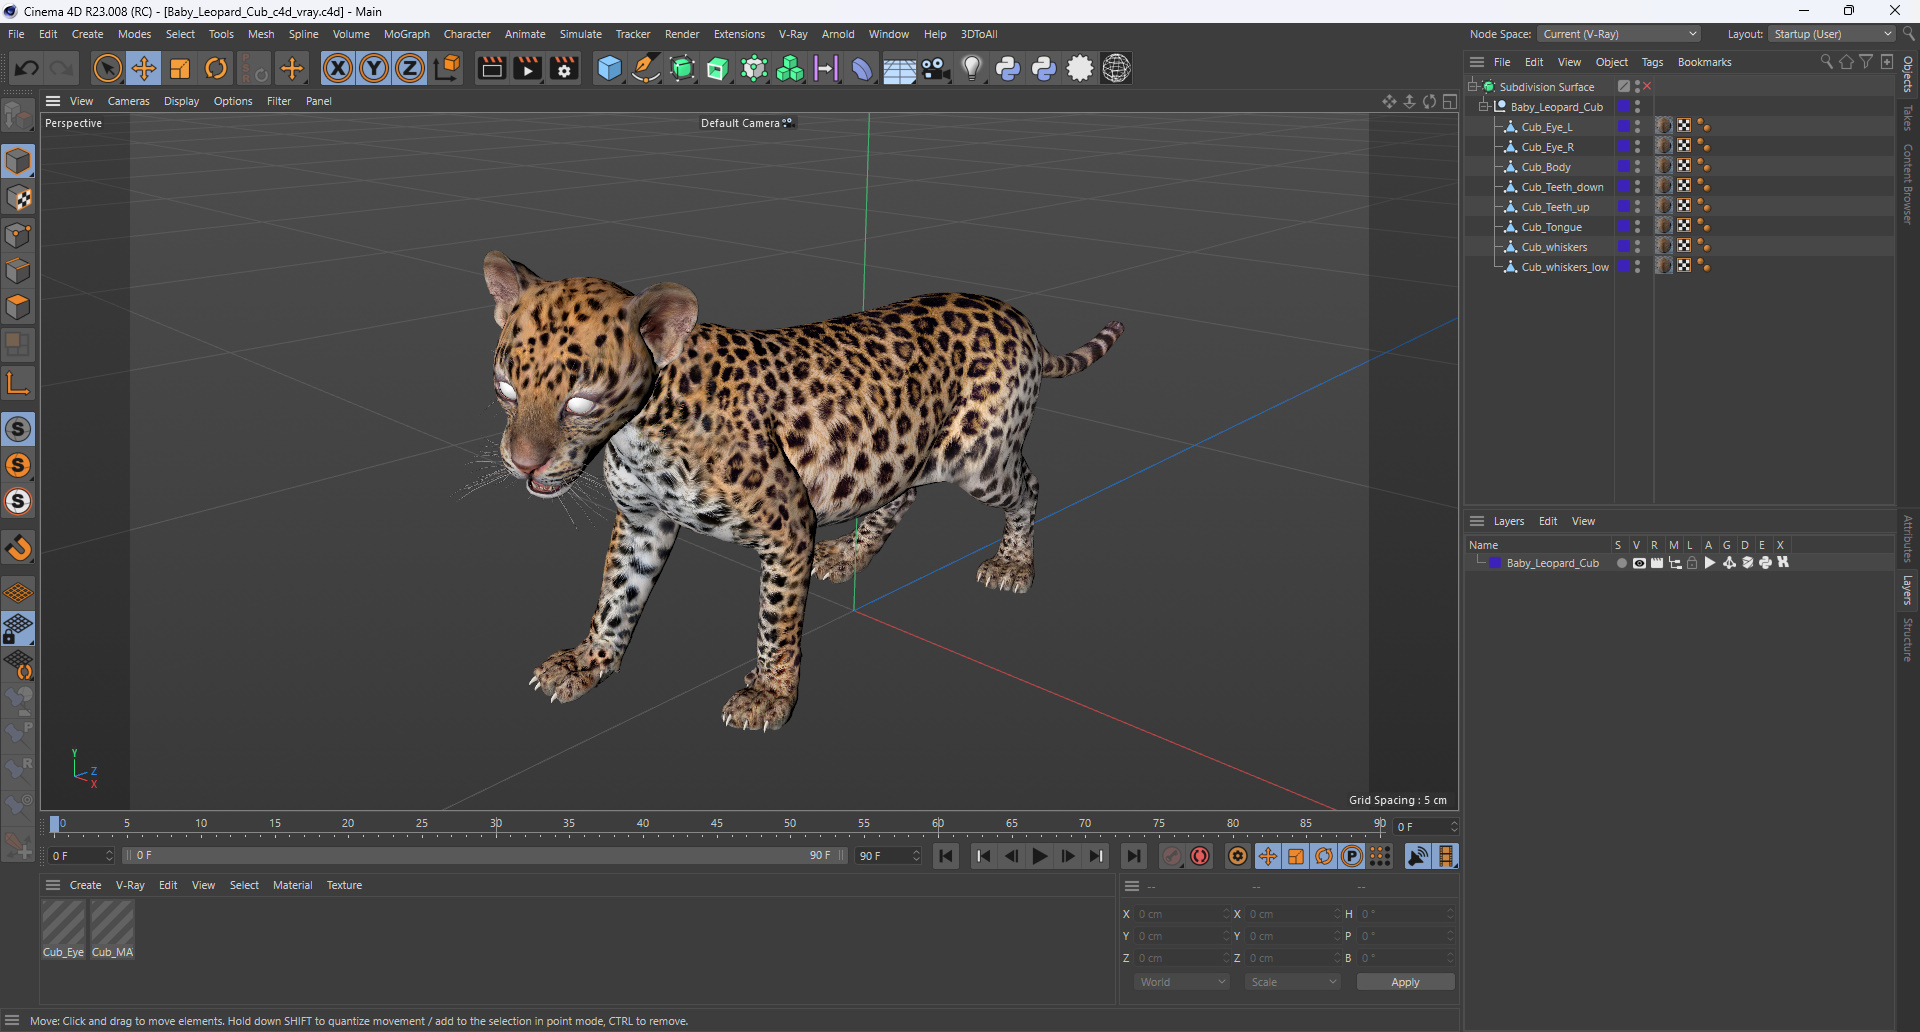Screen dimensions: 1920x1032
Task: Open Material manager Texture menu
Action: point(344,885)
